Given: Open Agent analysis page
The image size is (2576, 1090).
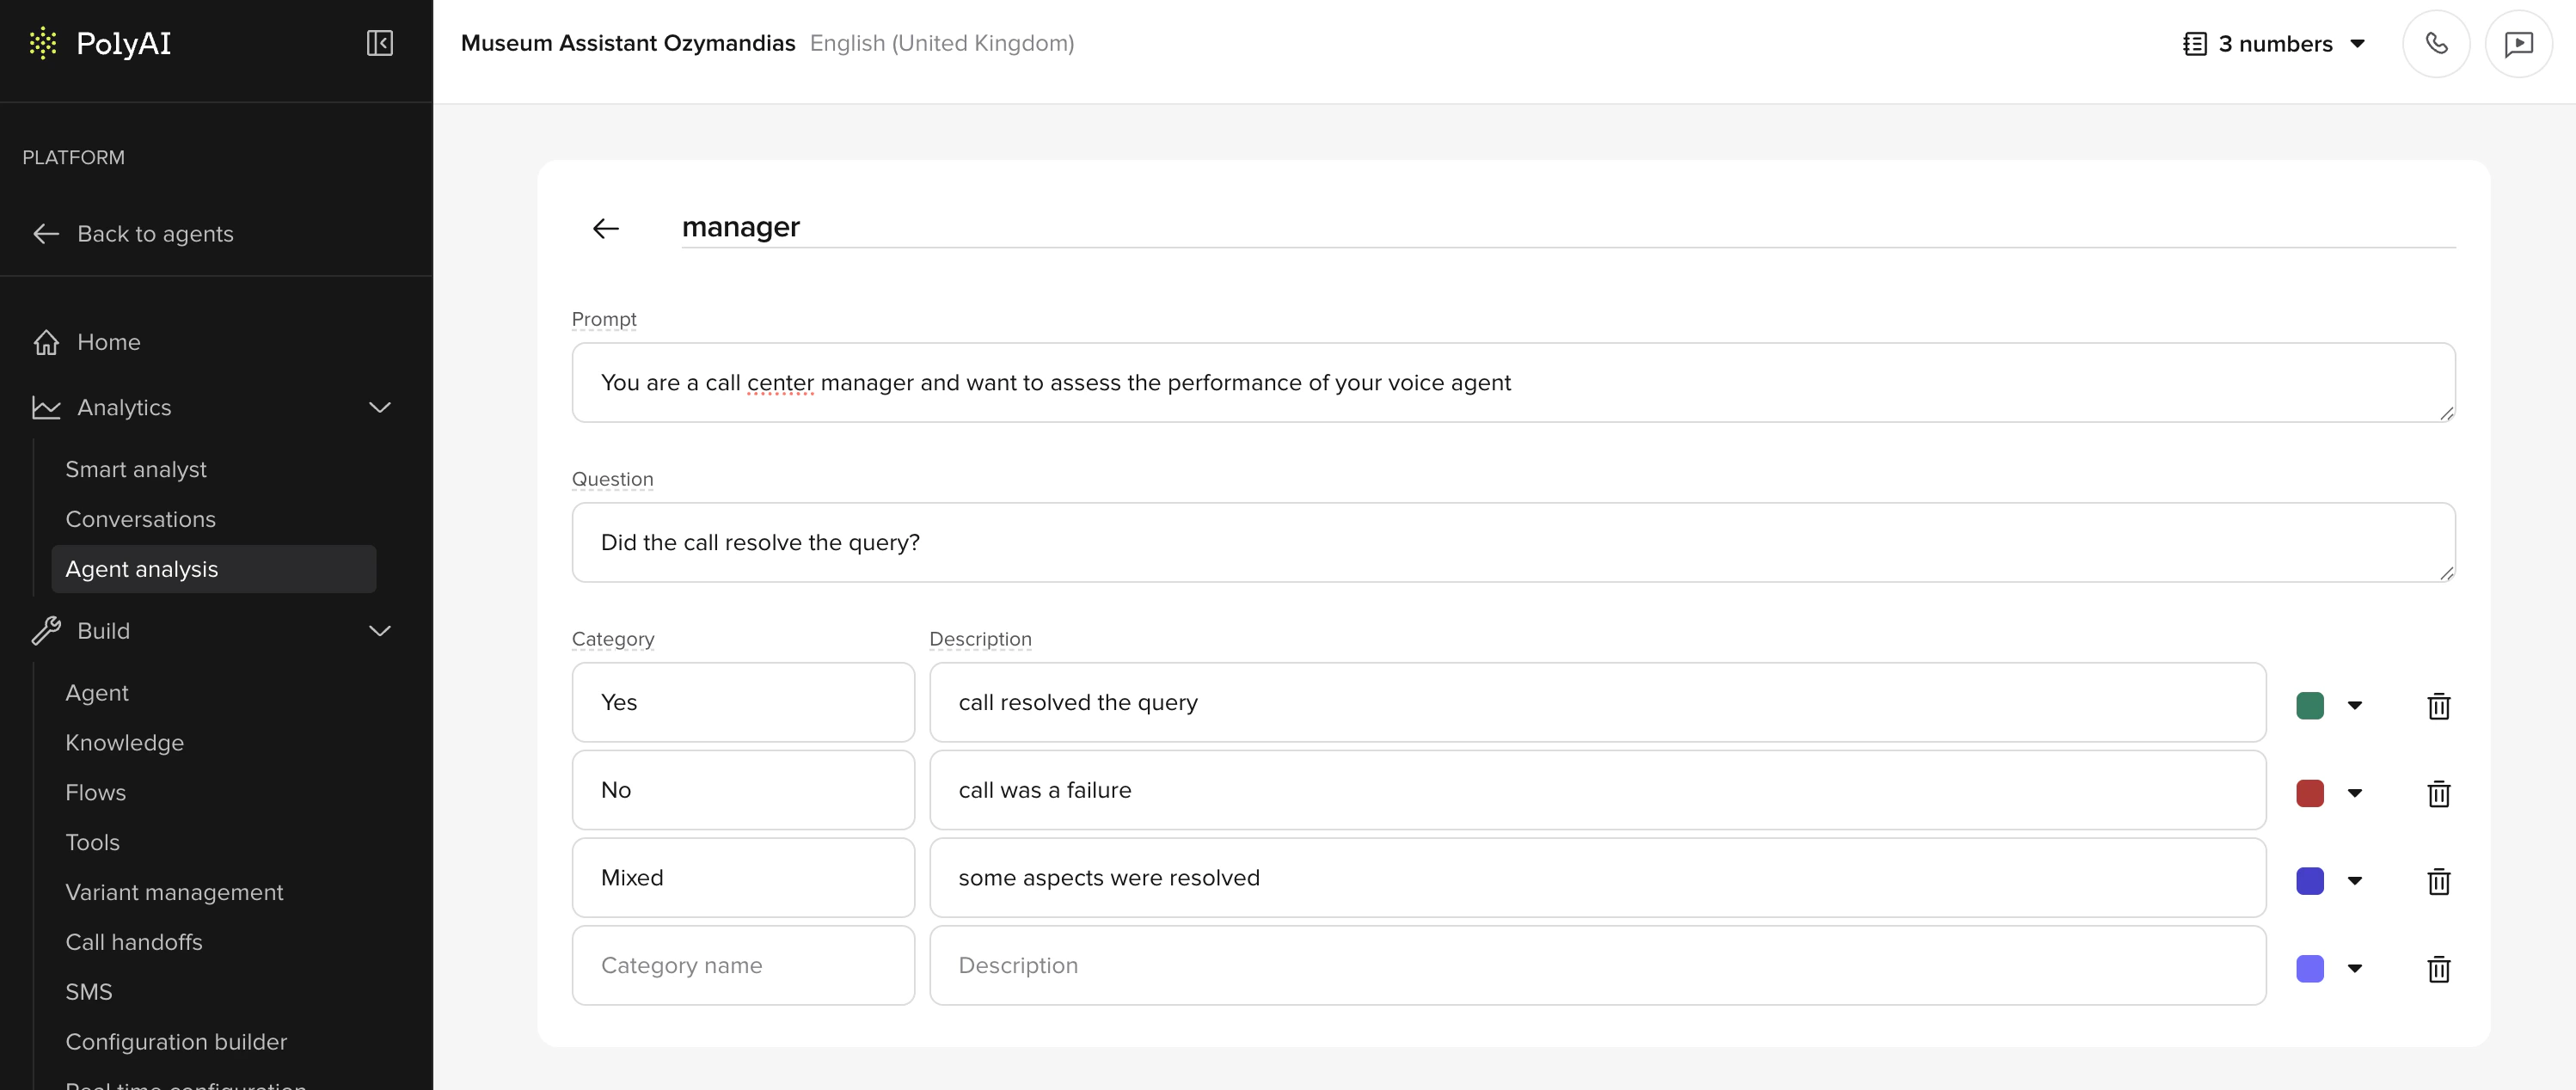Looking at the screenshot, I should [142, 569].
